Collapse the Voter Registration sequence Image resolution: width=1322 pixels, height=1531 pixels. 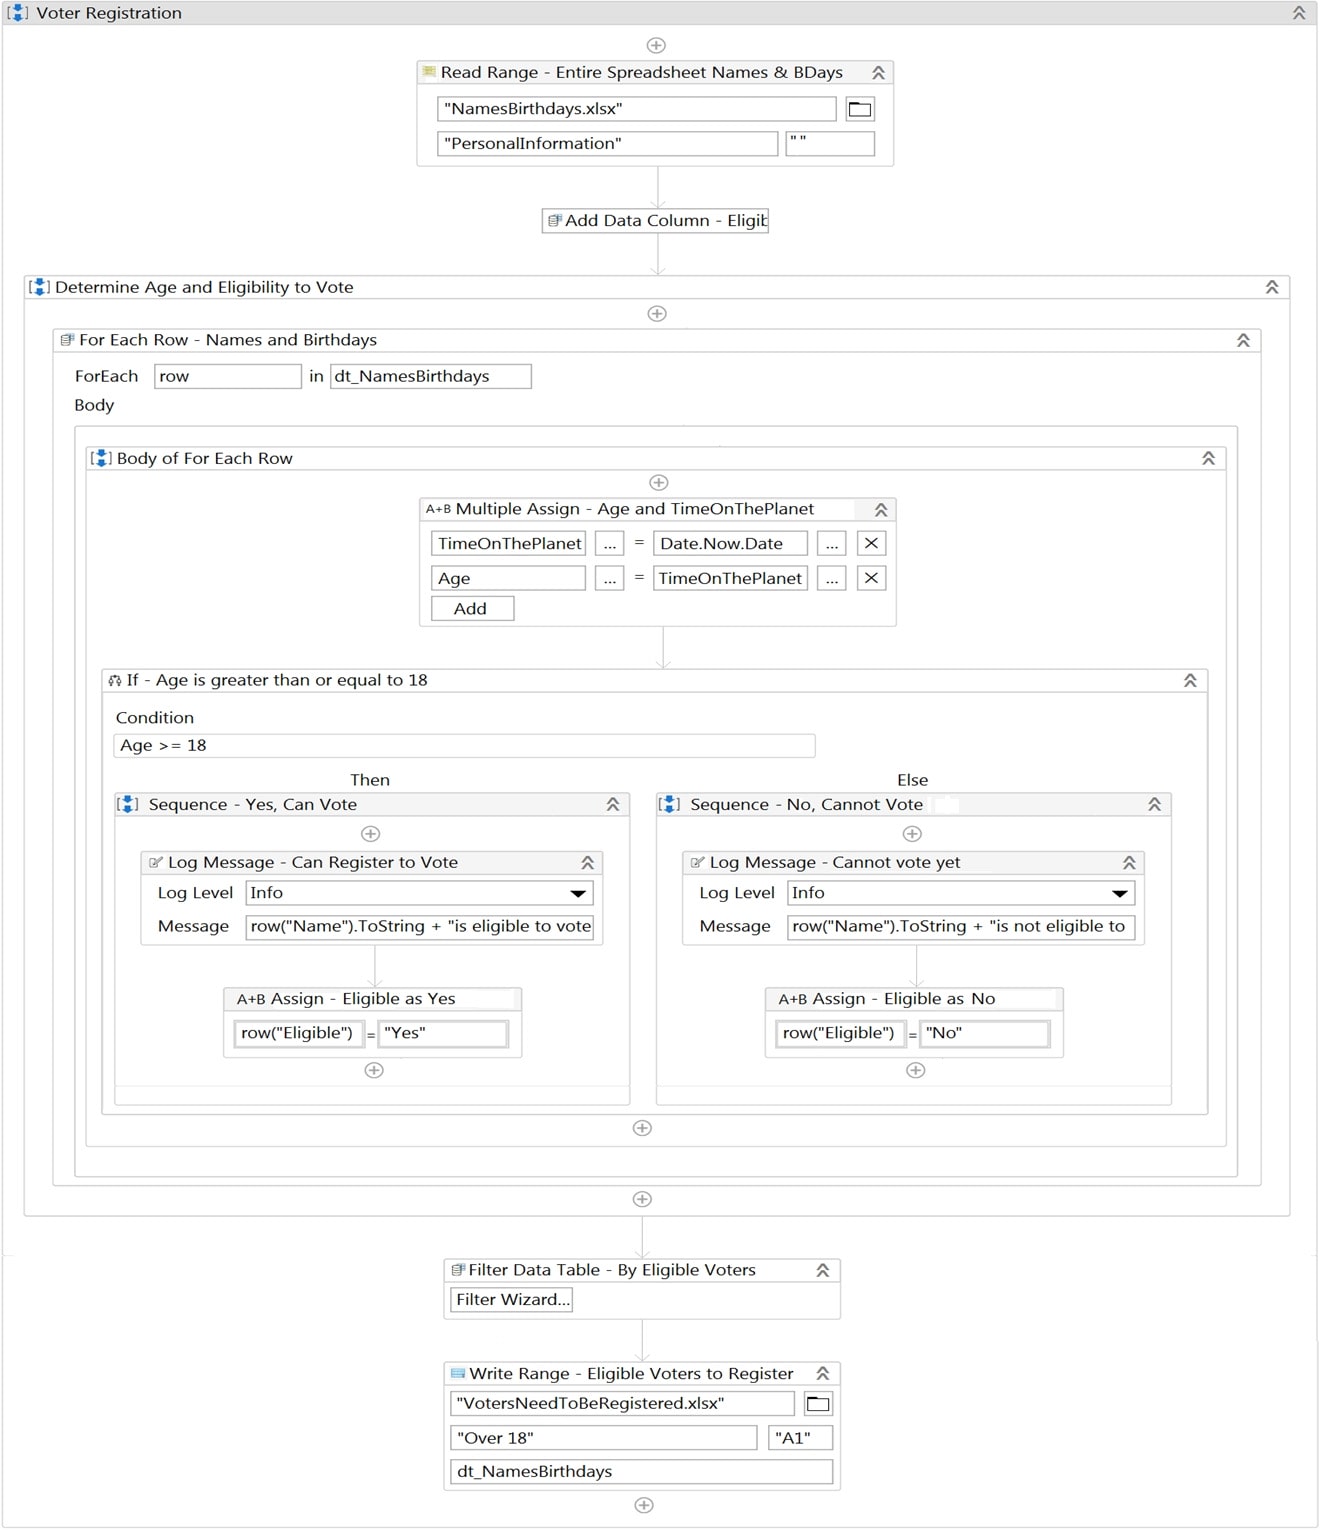click(x=1298, y=13)
